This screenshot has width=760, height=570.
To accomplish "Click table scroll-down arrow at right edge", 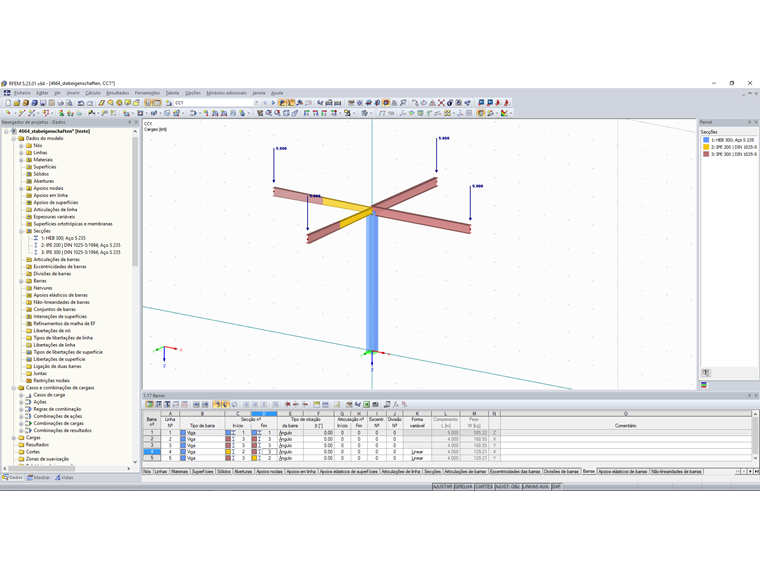I will [755, 458].
